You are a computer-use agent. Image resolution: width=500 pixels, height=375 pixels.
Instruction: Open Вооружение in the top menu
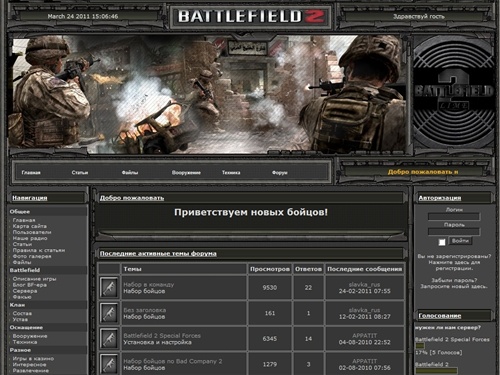[x=186, y=173]
